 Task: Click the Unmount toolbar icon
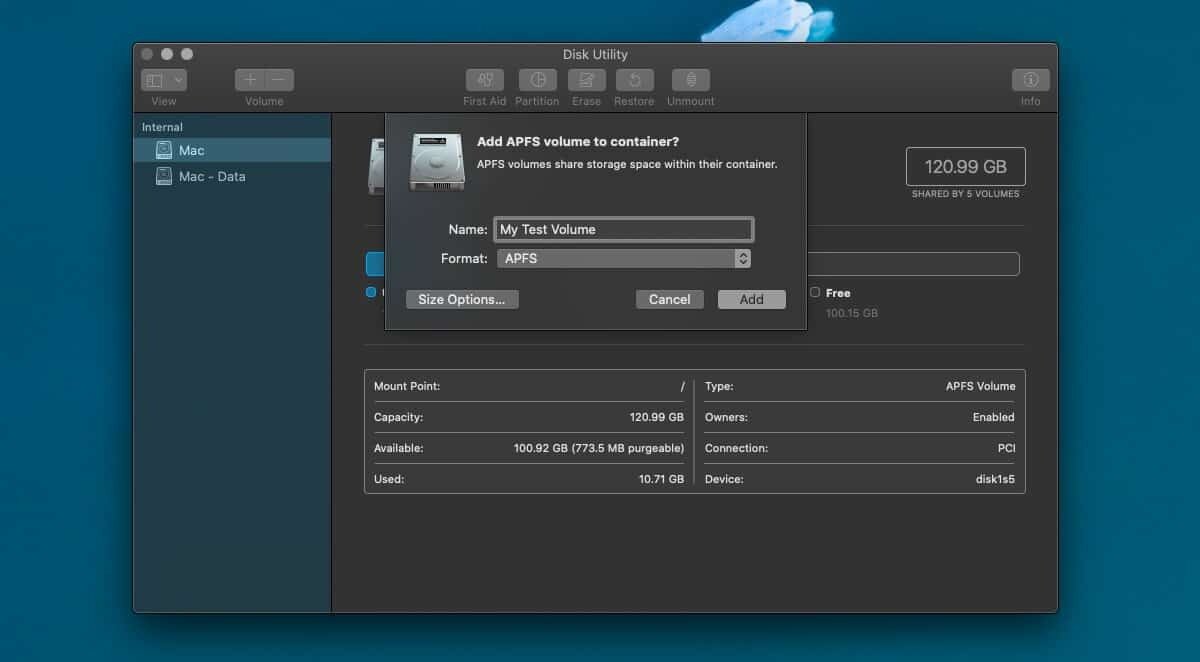(690, 80)
